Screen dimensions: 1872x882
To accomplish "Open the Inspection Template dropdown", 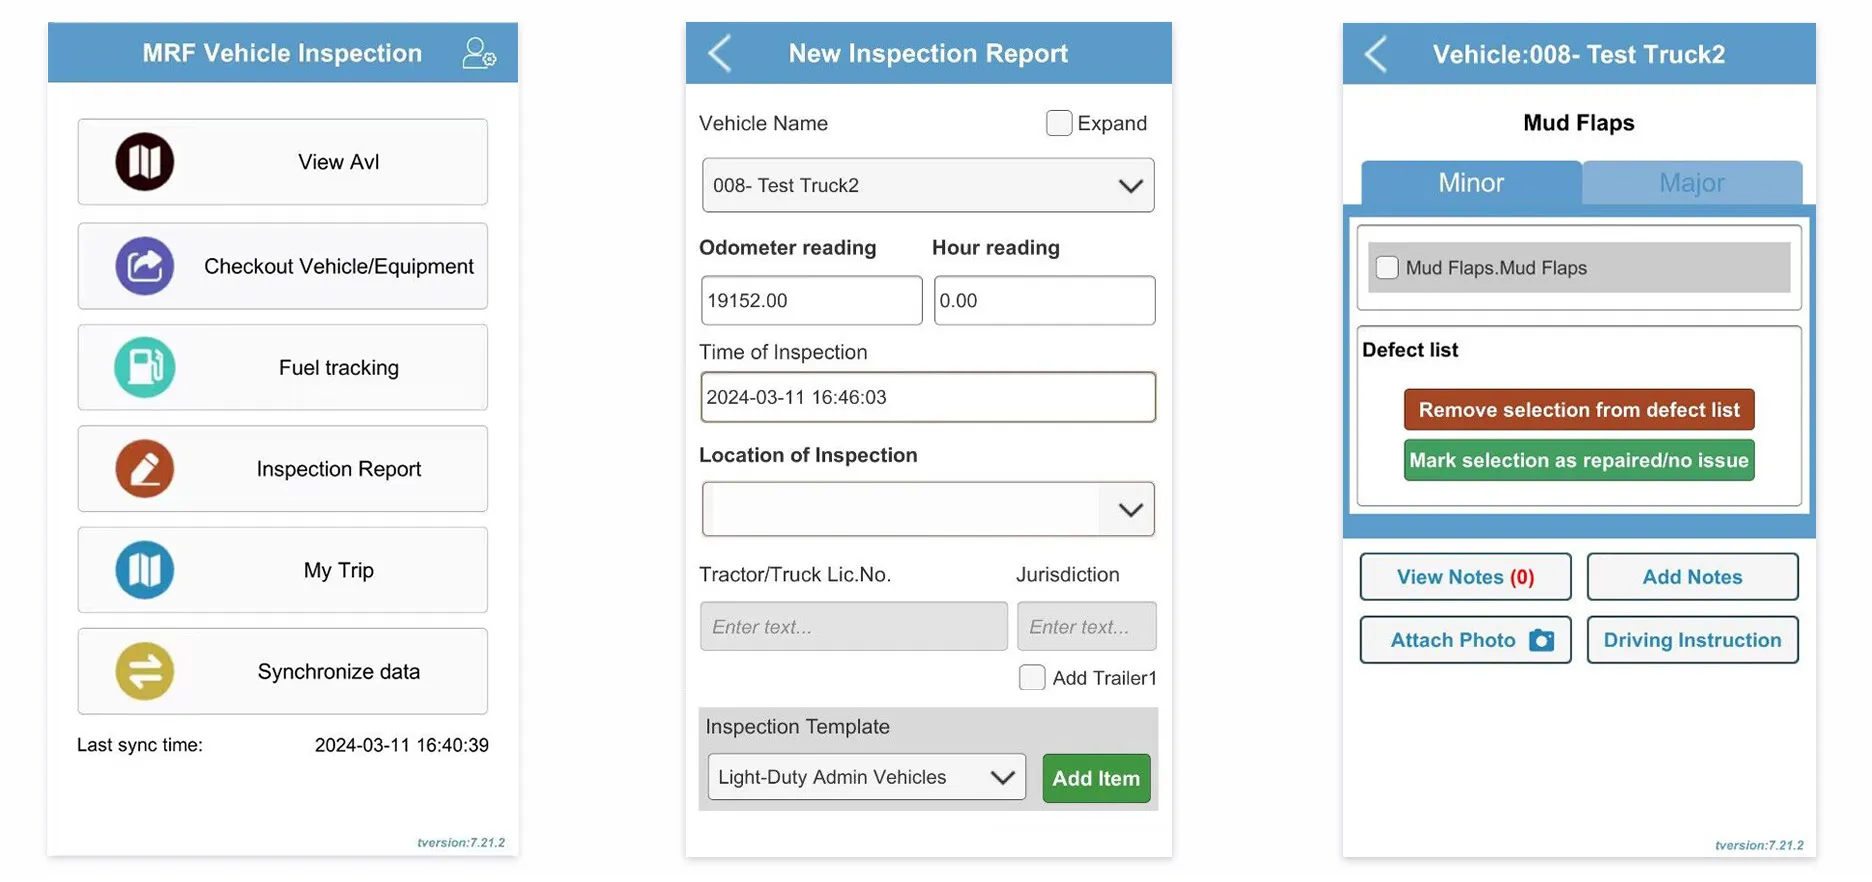I will tap(867, 777).
